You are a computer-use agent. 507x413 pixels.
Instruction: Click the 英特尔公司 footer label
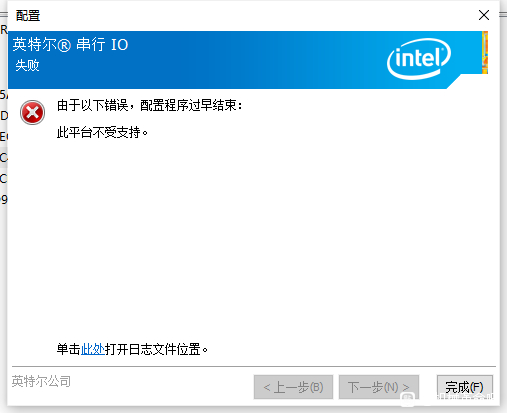pos(41,381)
